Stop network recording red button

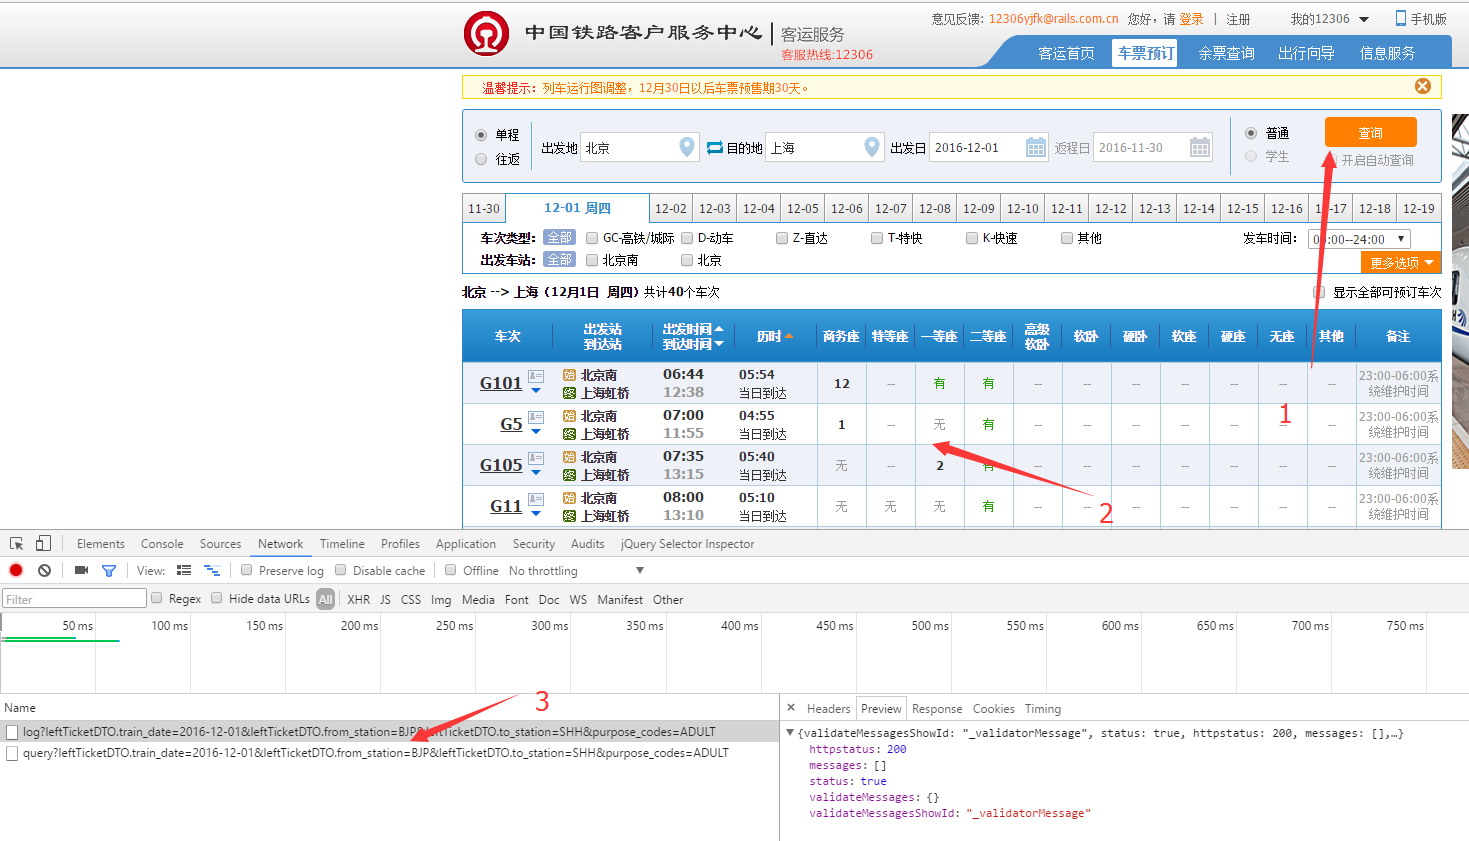[x=16, y=570]
